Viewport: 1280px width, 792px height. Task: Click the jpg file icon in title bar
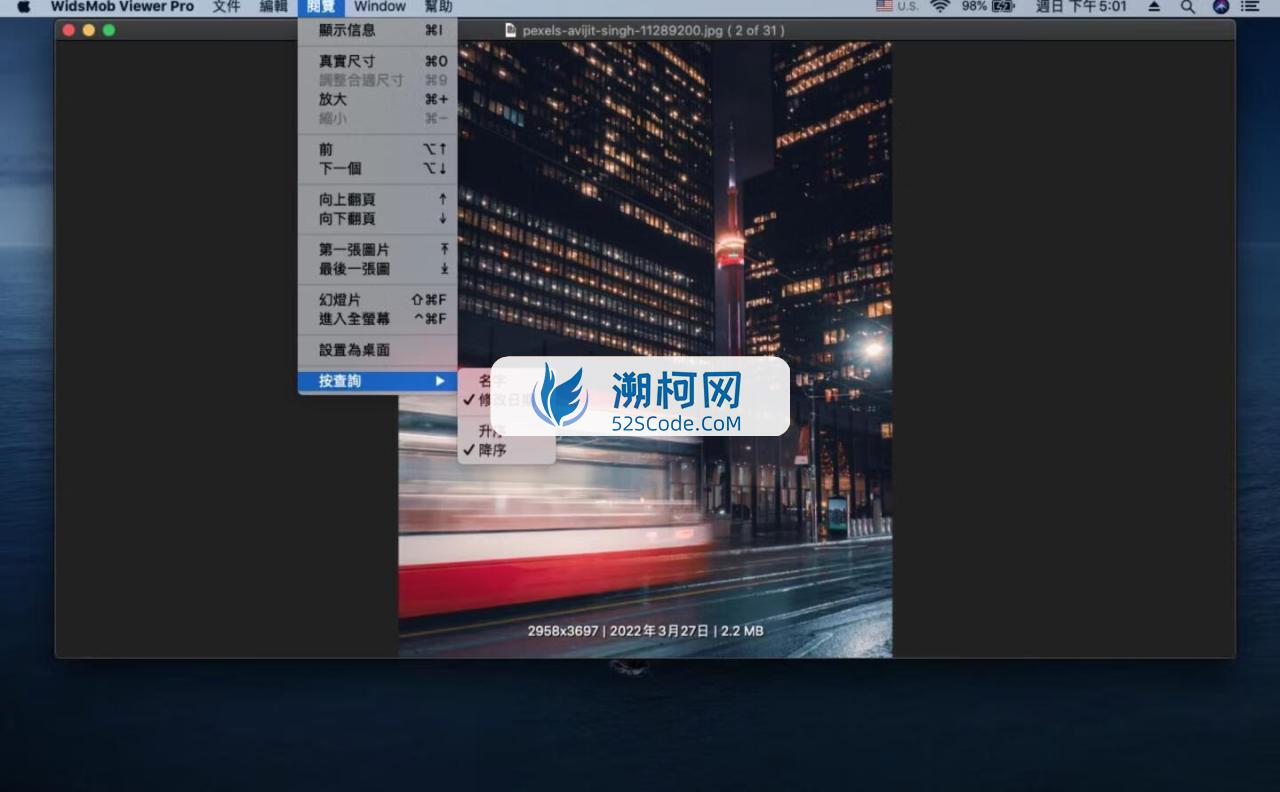[x=511, y=30]
